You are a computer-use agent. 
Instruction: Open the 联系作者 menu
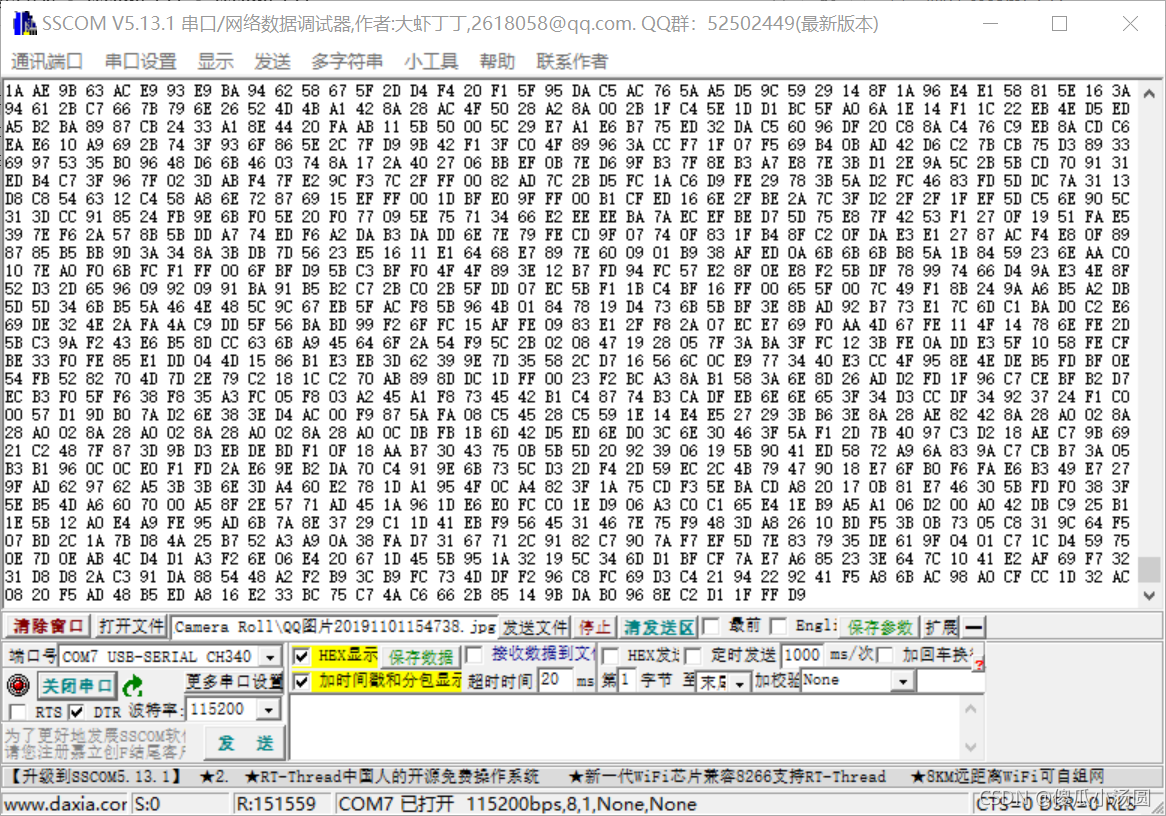[x=572, y=61]
